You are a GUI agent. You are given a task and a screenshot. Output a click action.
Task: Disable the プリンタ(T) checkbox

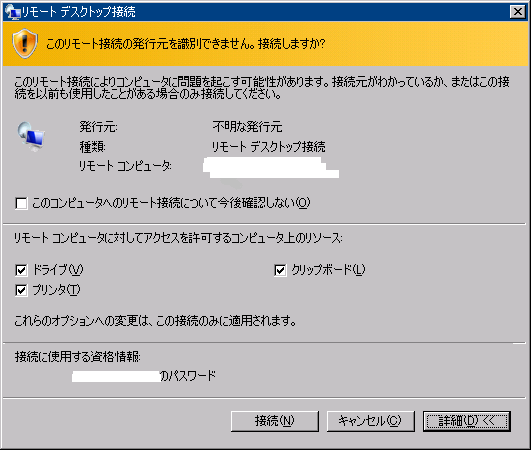tap(21, 290)
